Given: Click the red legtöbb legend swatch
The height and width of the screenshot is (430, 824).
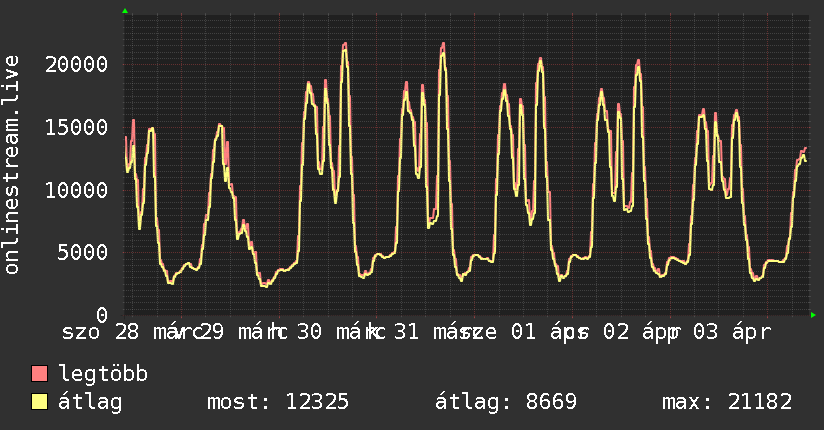Looking at the screenshot, I should tap(40, 375).
